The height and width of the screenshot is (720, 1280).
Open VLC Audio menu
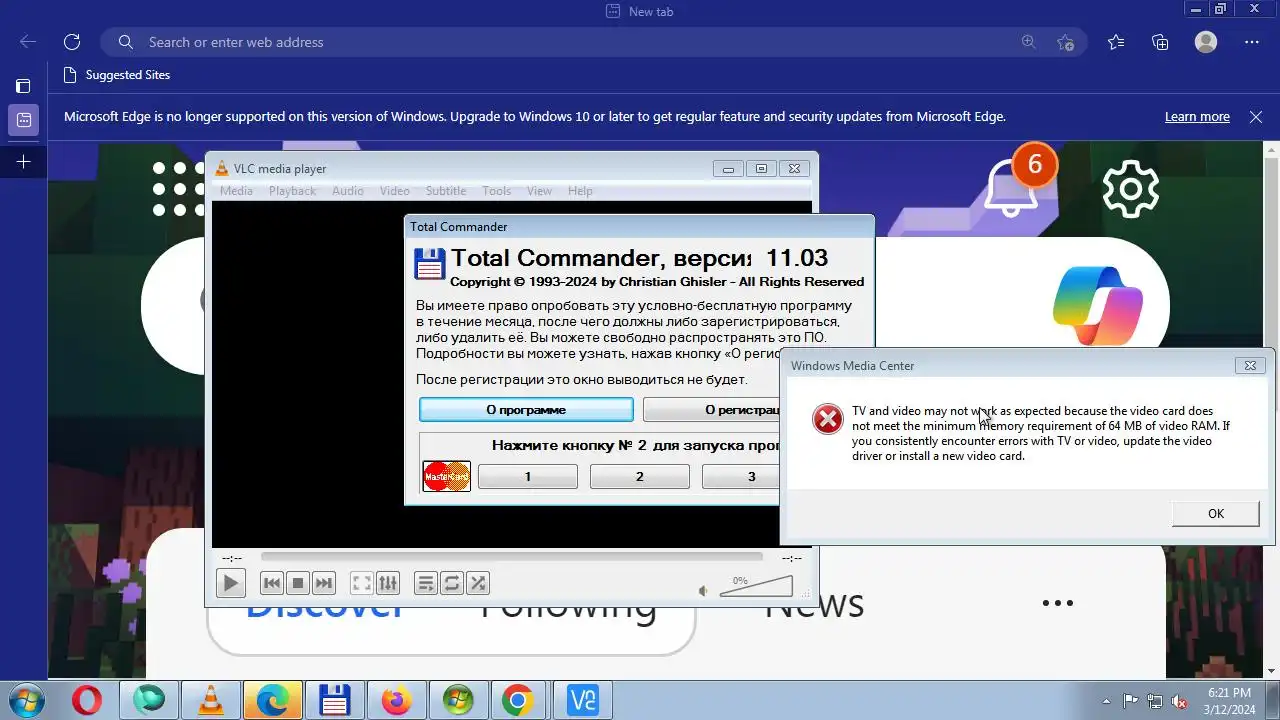[x=348, y=191]
